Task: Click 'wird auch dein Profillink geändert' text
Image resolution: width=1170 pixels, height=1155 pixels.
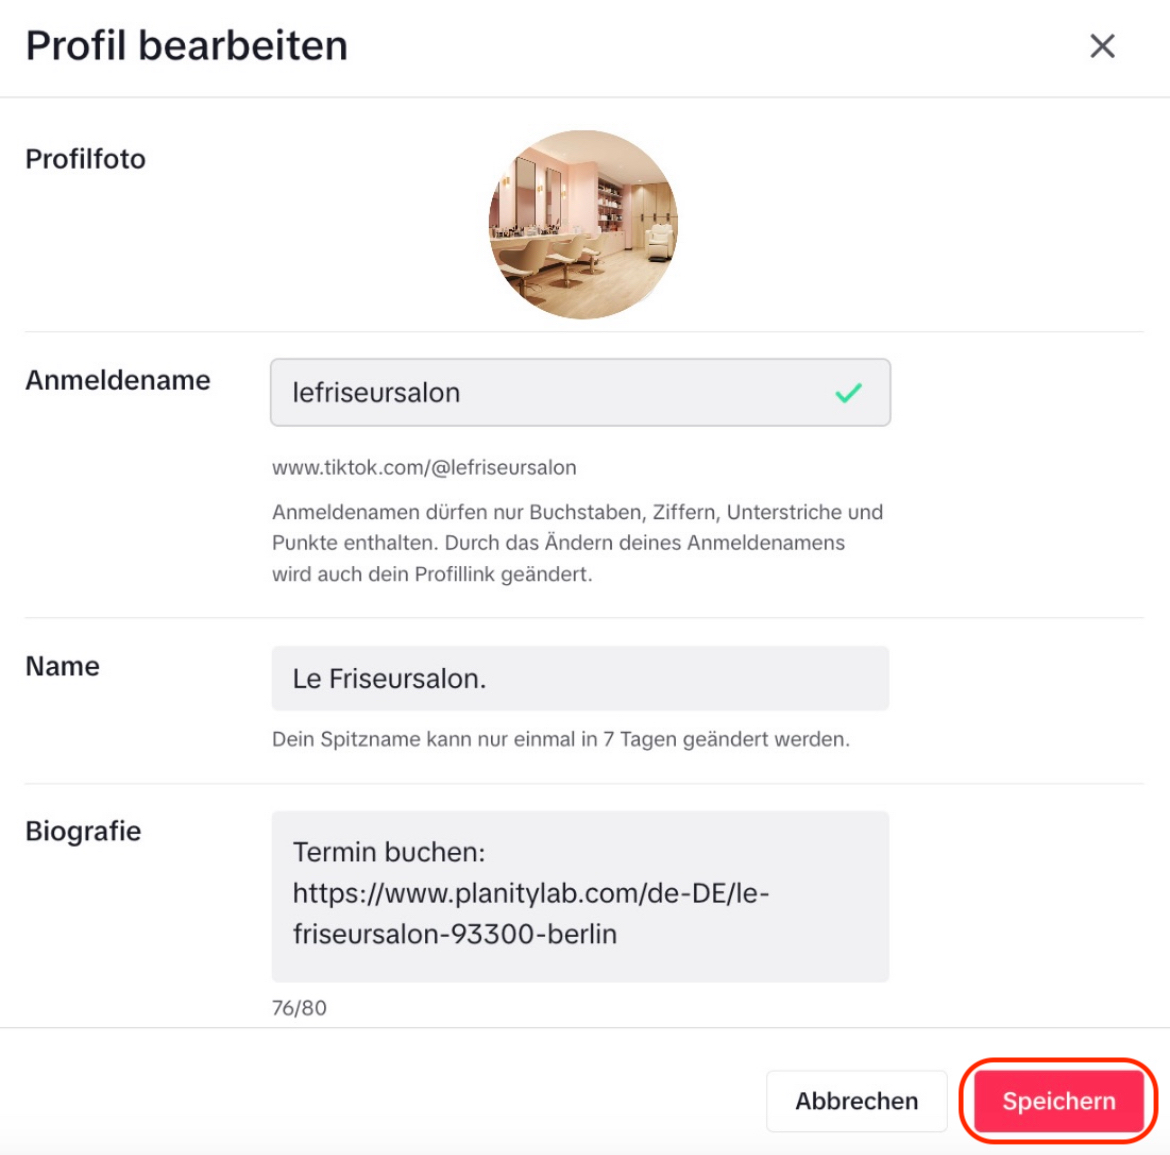Action: (432, 574)
